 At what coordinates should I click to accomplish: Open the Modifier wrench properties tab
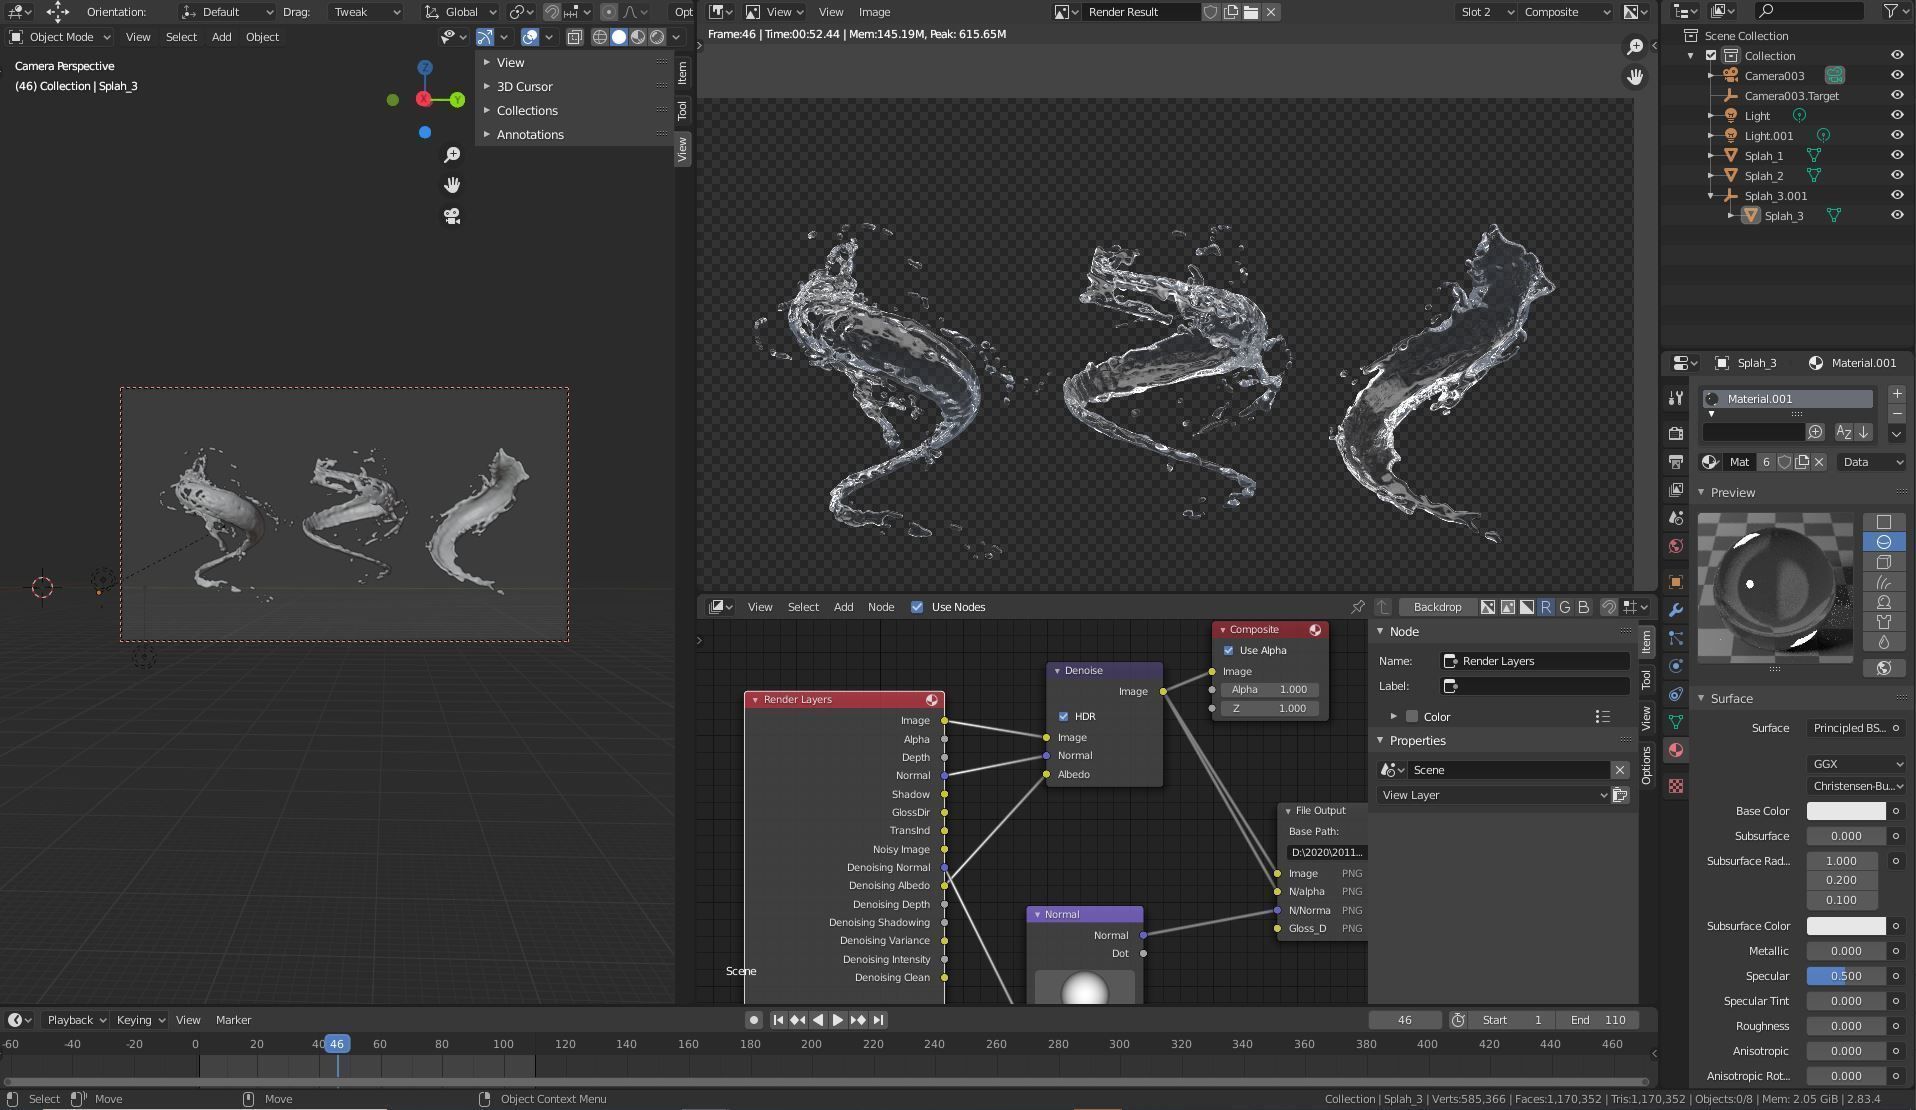1676,610
